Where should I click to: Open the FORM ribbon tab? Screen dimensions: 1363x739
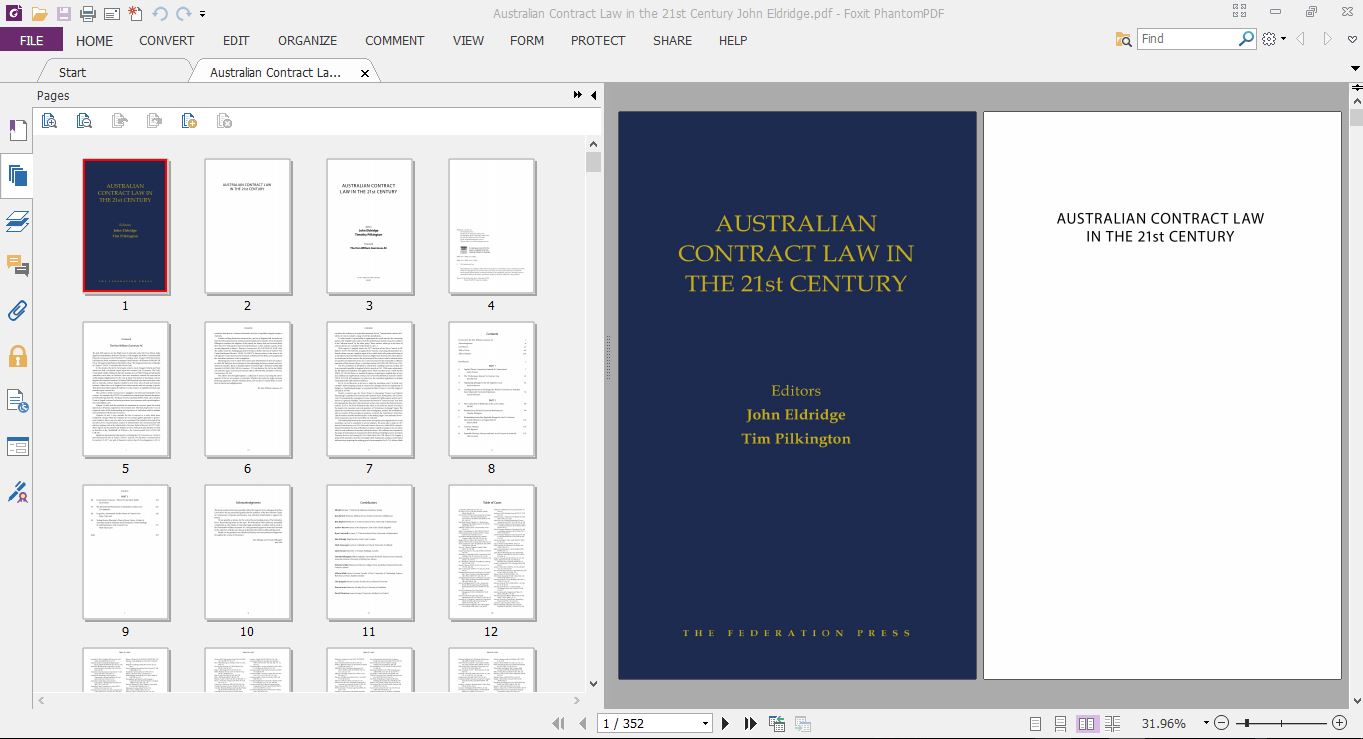[x=527, y=41]
